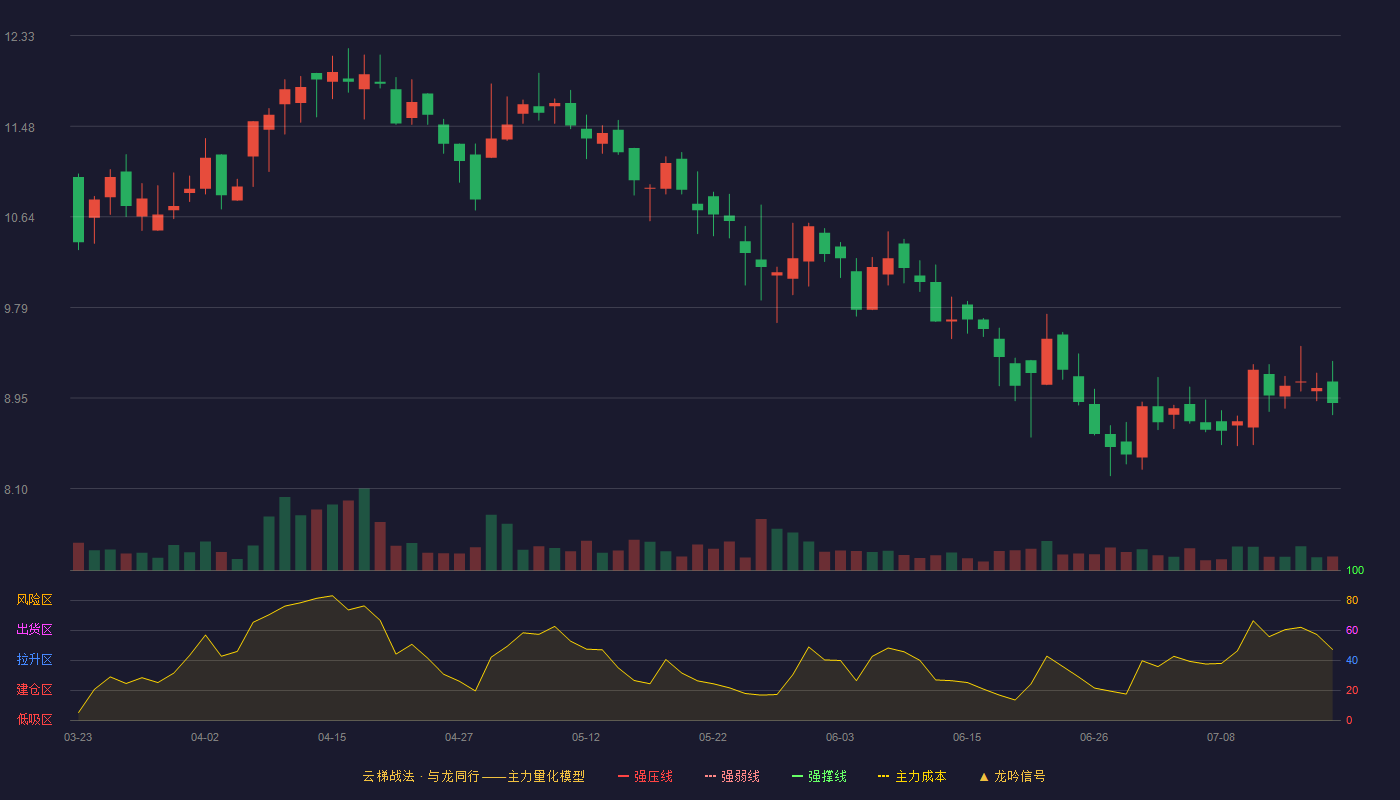The width and height of the screenshot is (1400, 800).
Task: Click the 07-08 date label
Action: [1221, 737]
